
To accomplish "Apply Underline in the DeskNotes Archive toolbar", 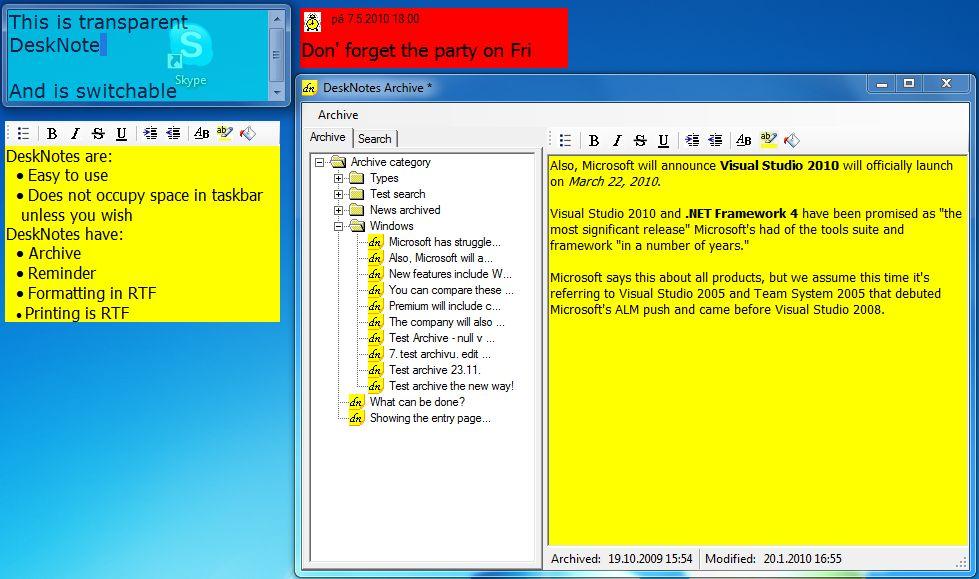I will [x=663, y=141].
